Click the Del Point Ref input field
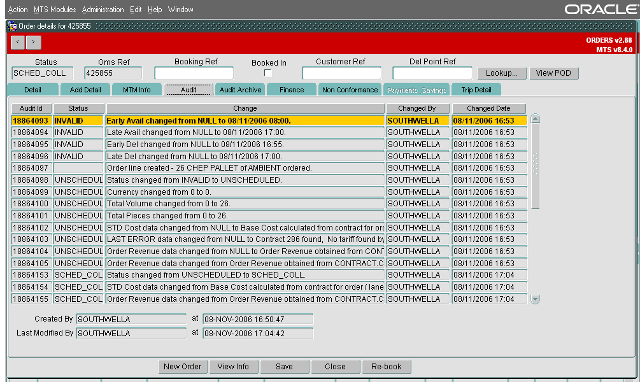Viewport: 640px width, 382px height. (x=432, y=73)
